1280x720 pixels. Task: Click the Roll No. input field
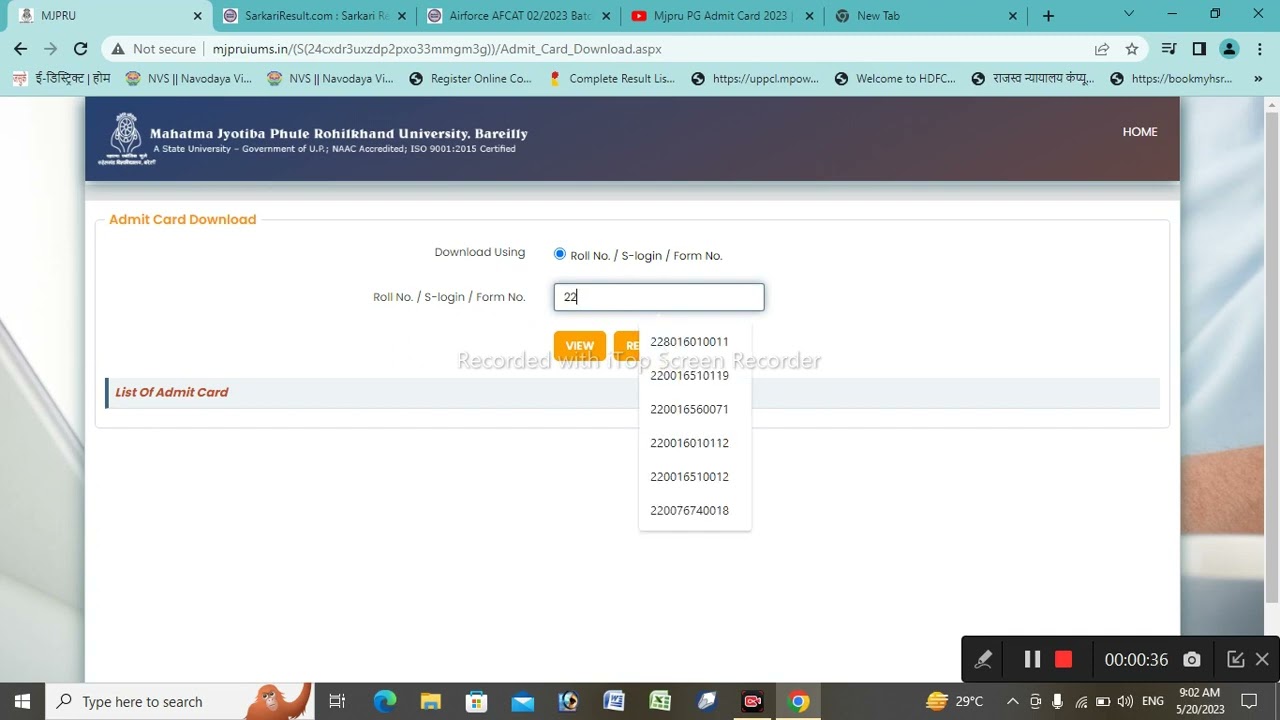[659, 297]
